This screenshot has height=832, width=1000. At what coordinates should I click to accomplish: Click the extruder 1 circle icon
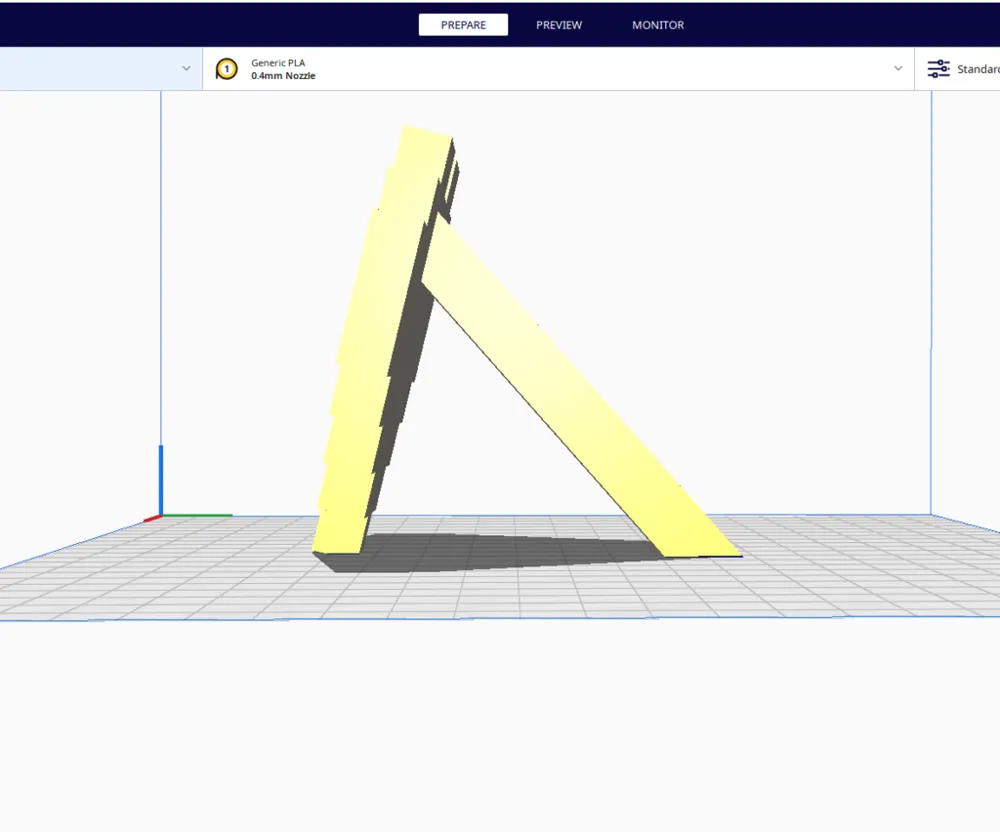[x=226, y=69]
